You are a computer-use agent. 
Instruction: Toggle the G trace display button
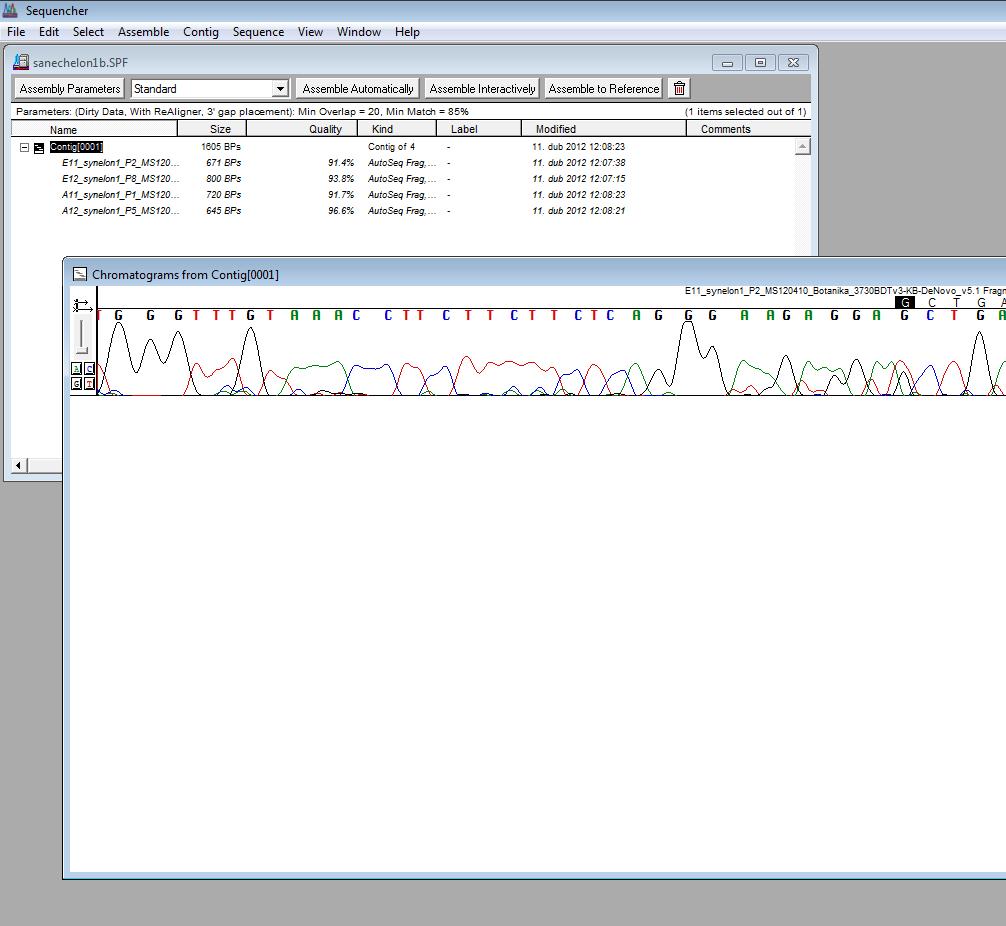tap(77, 383)
